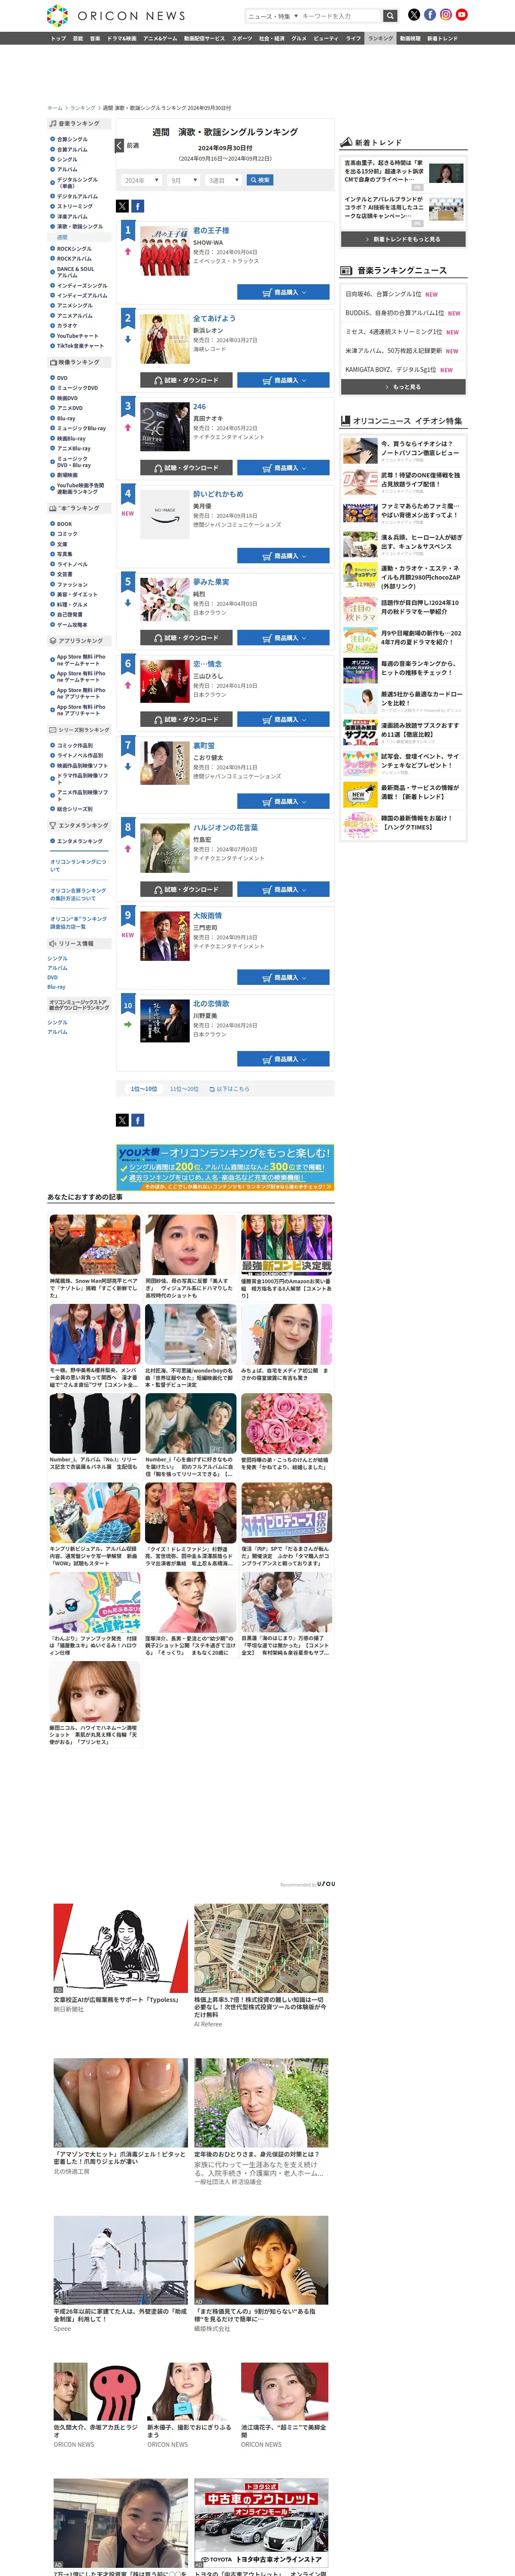This screenshot has width=515, height=2576.
Task: Open you大樹 Oricon ranking banner
Action: 225,1168
